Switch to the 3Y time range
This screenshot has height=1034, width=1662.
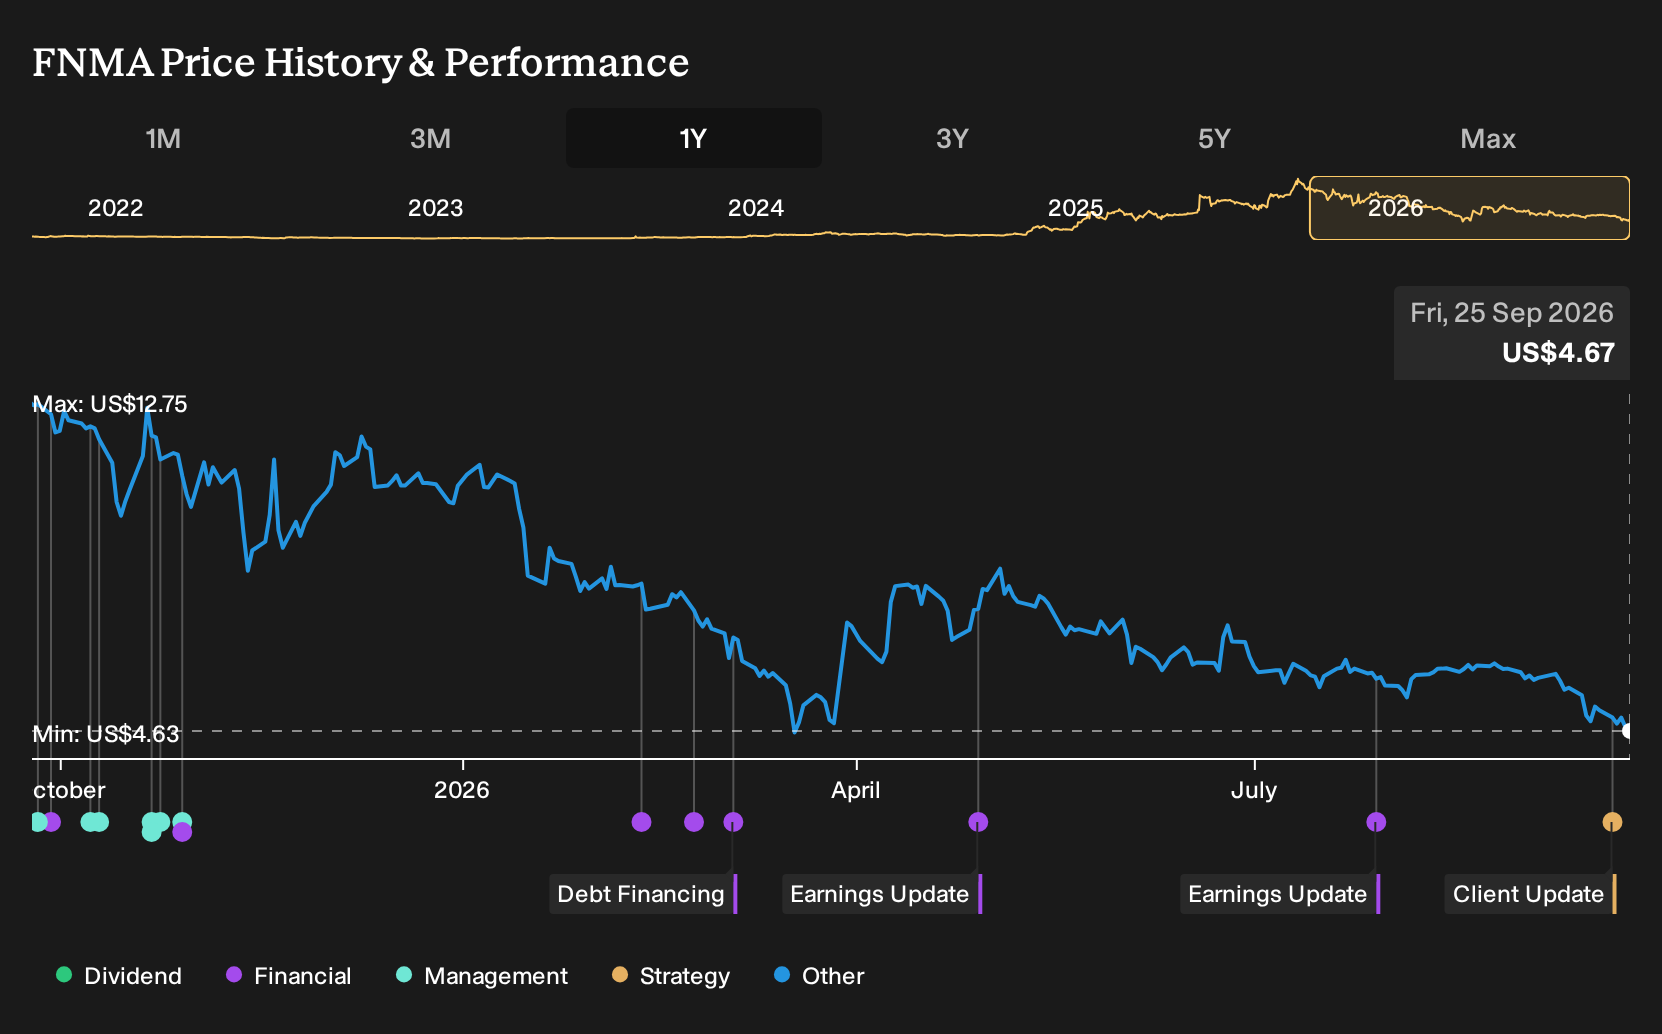(x=952, y=138)
